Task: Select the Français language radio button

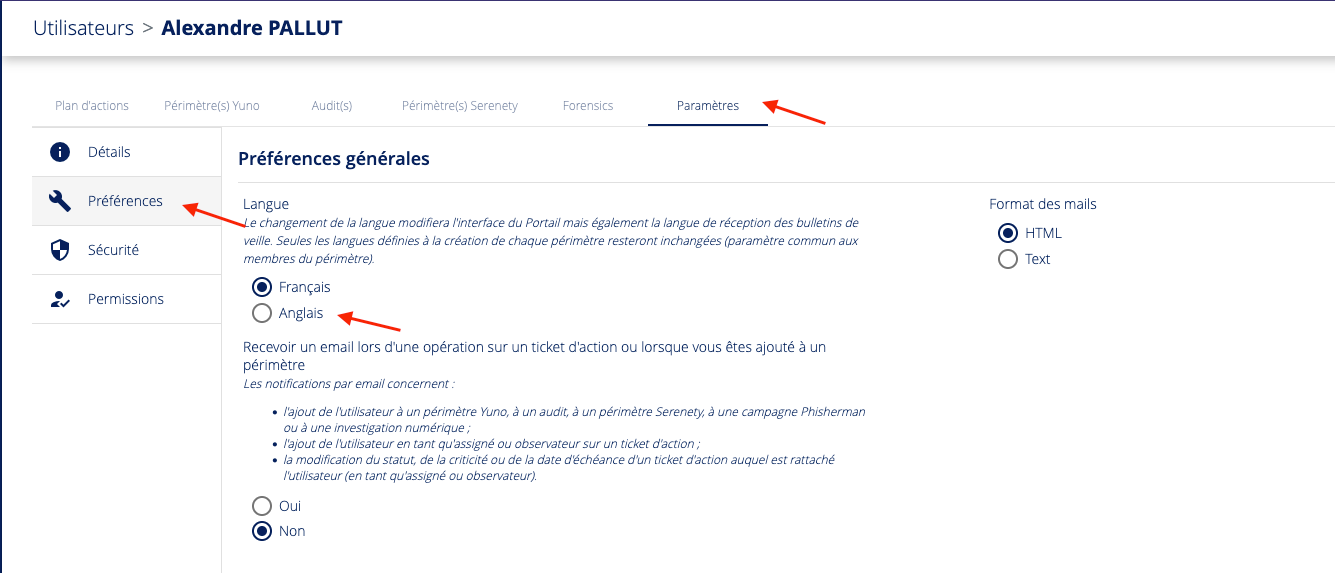Action: (x=262, y=287)
